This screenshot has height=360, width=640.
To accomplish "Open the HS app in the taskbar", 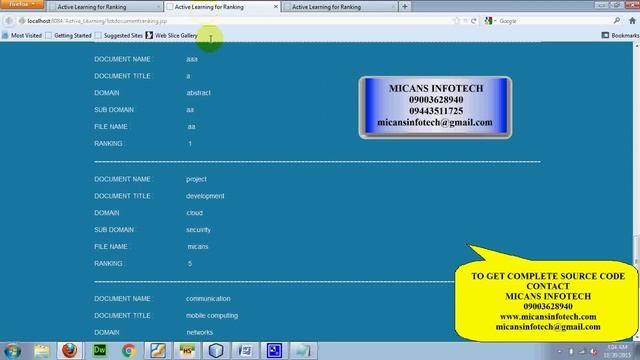I will pos(187,351).
